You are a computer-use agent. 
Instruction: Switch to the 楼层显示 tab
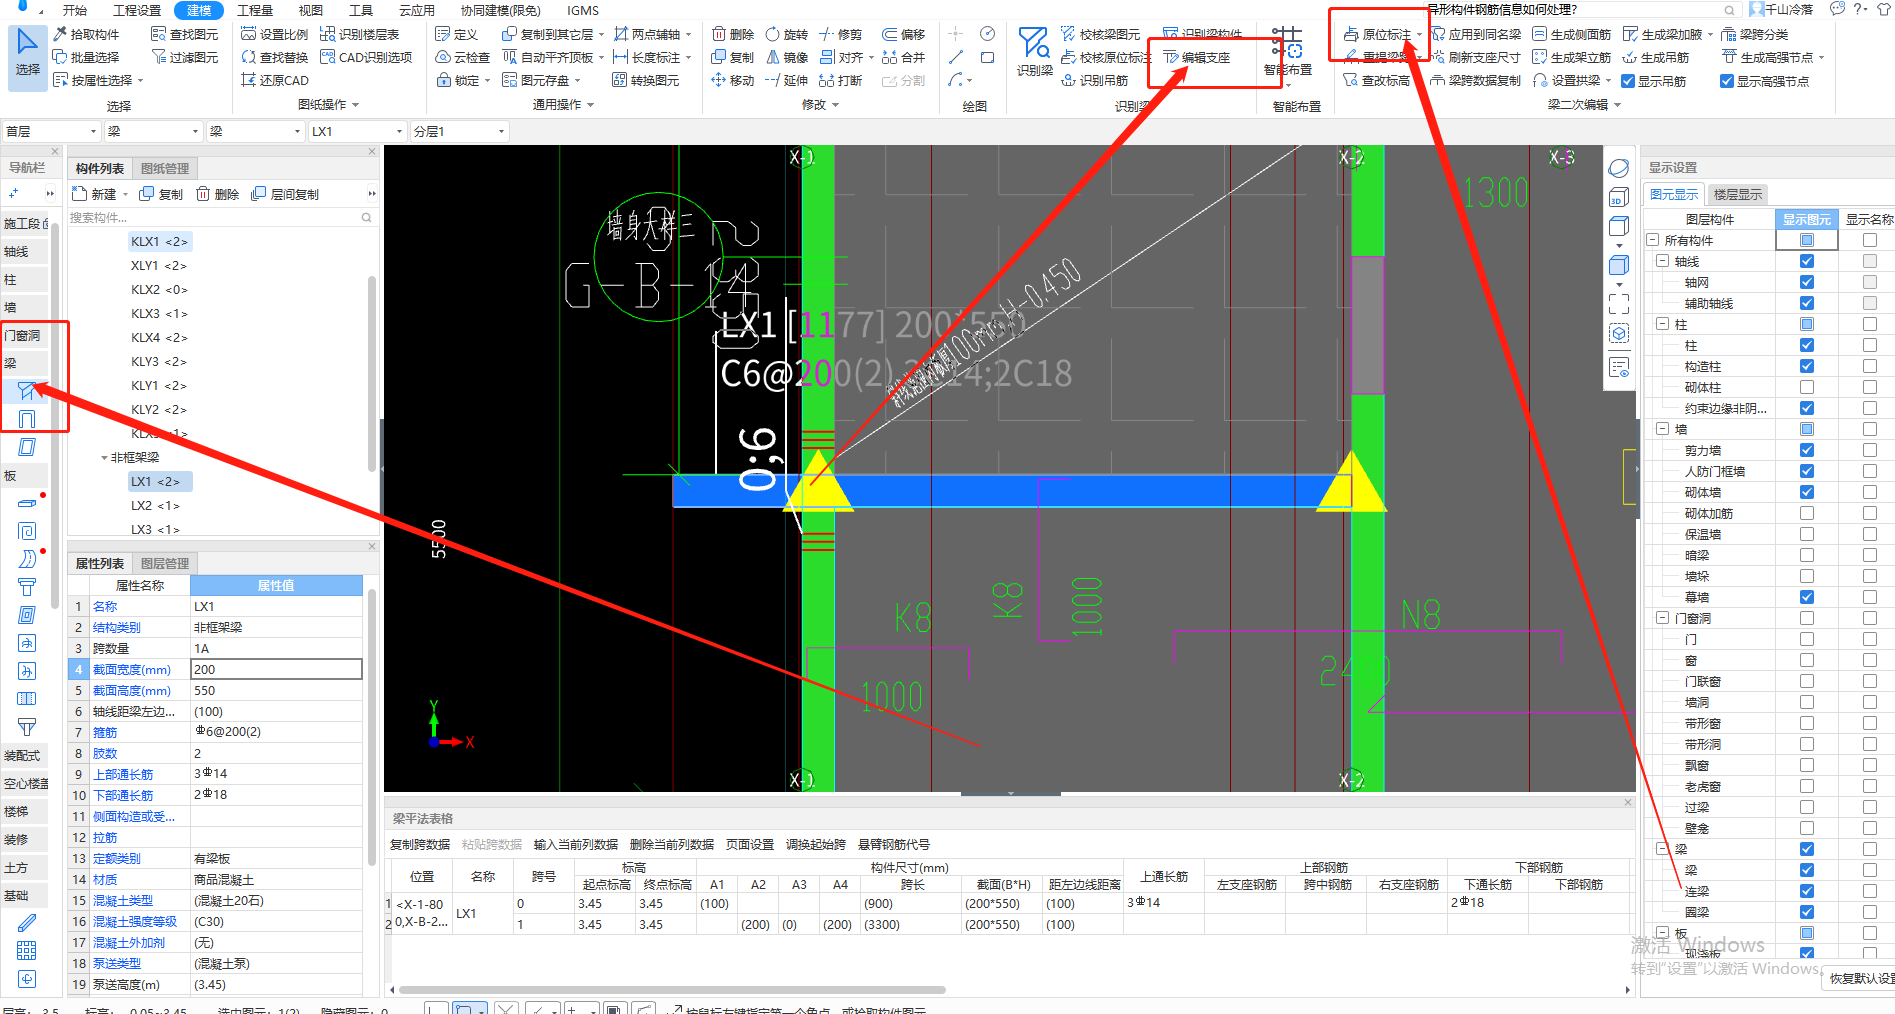coord(1737,194)
